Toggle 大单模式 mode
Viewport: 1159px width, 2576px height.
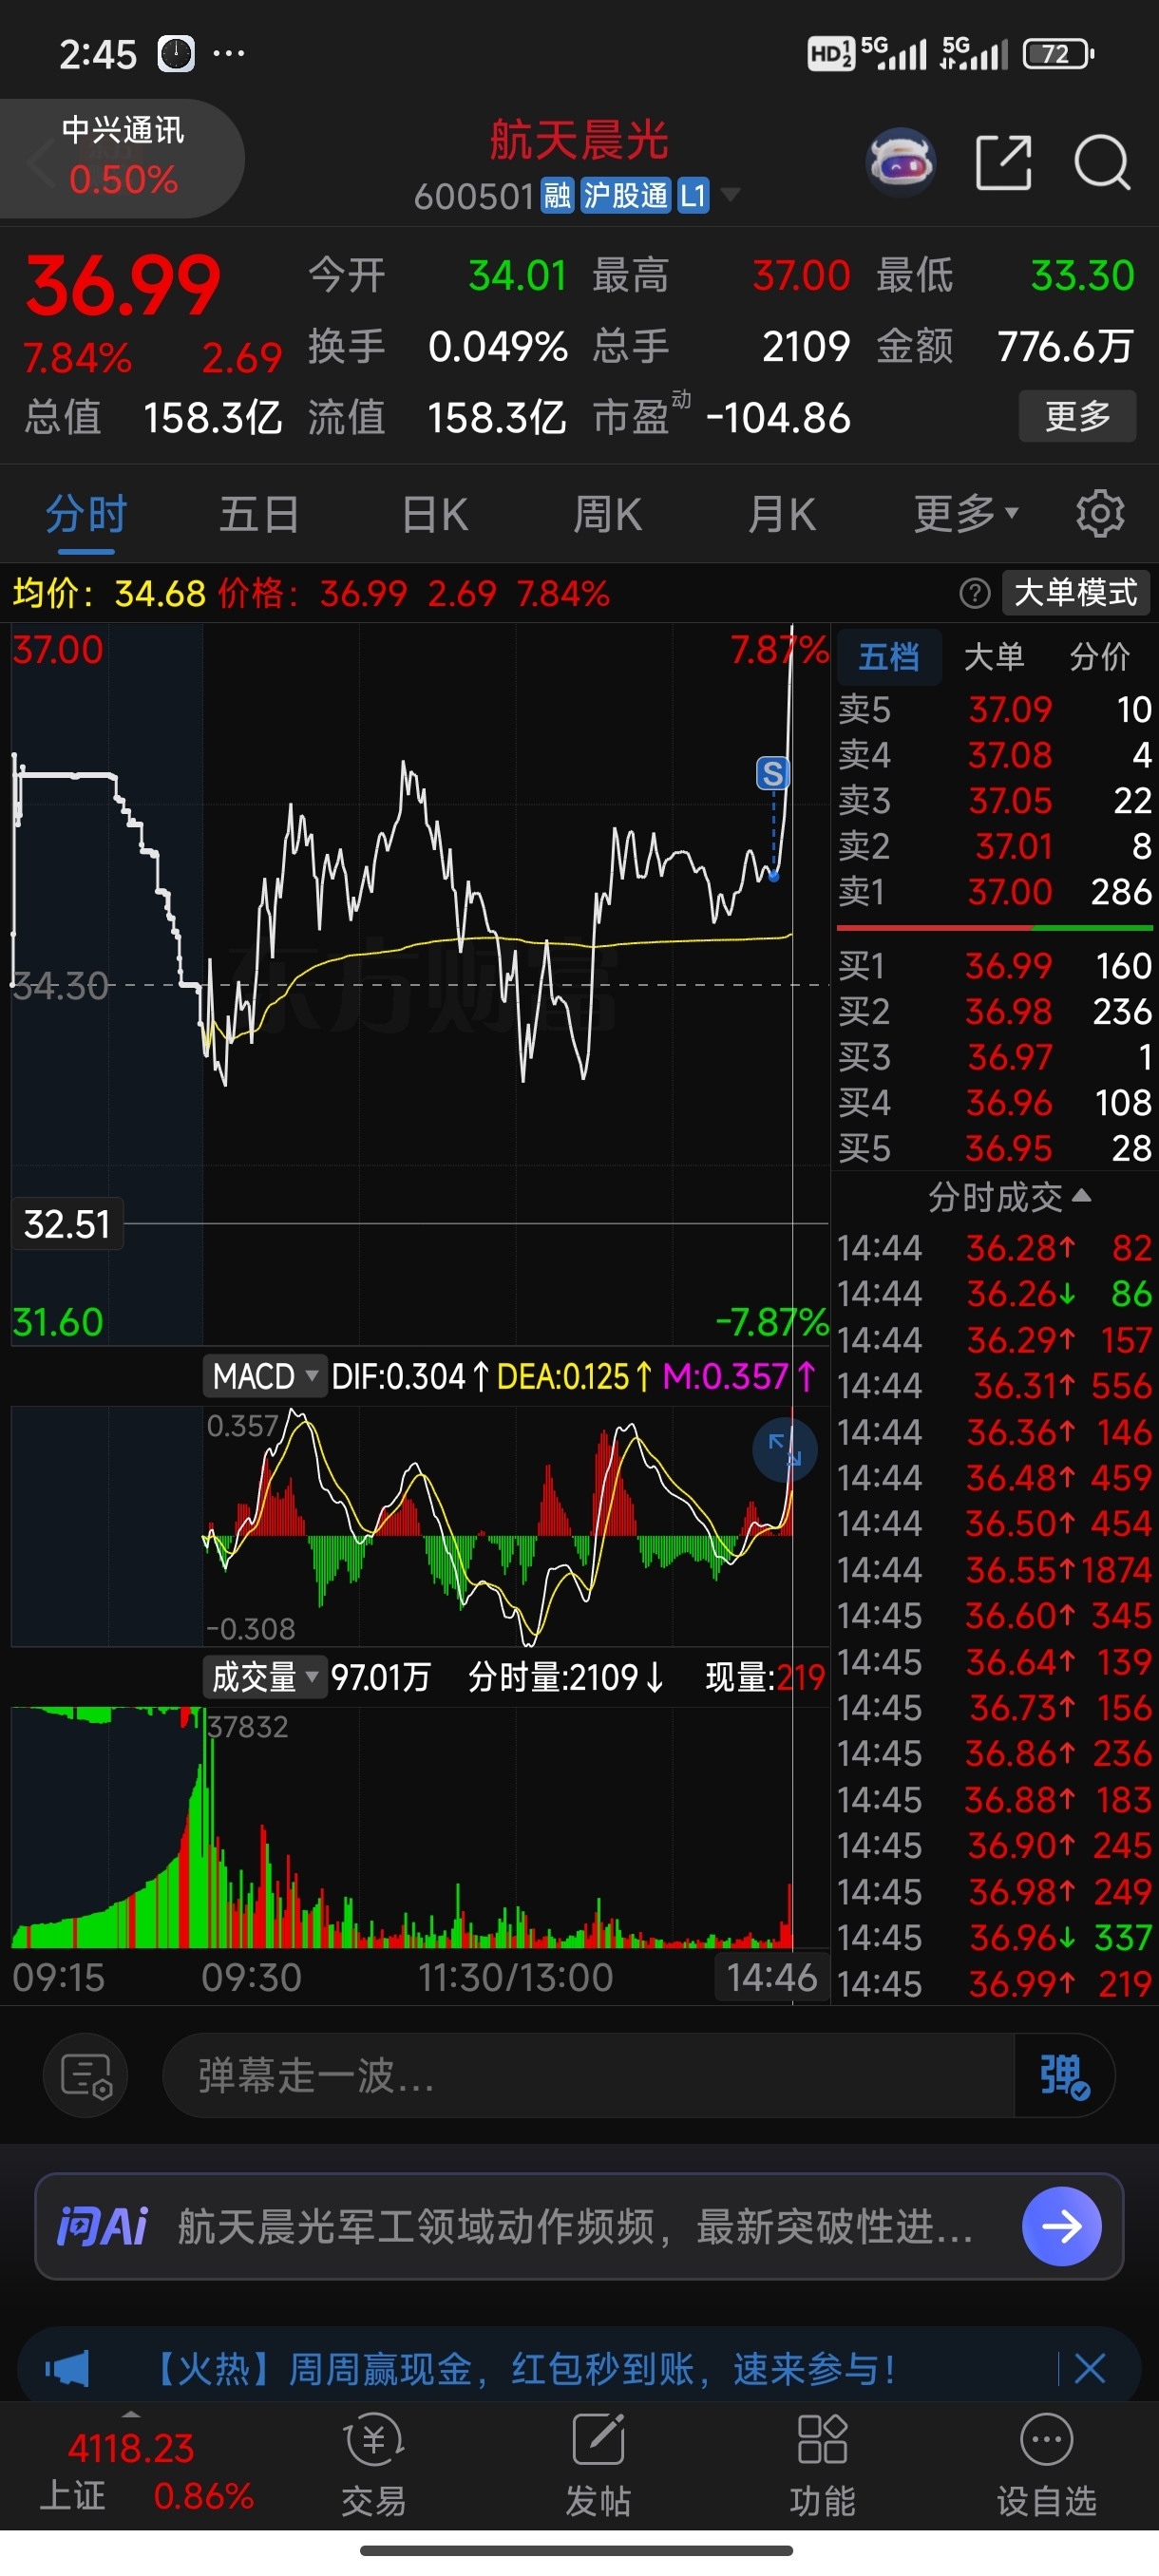tap(1075, 593)
